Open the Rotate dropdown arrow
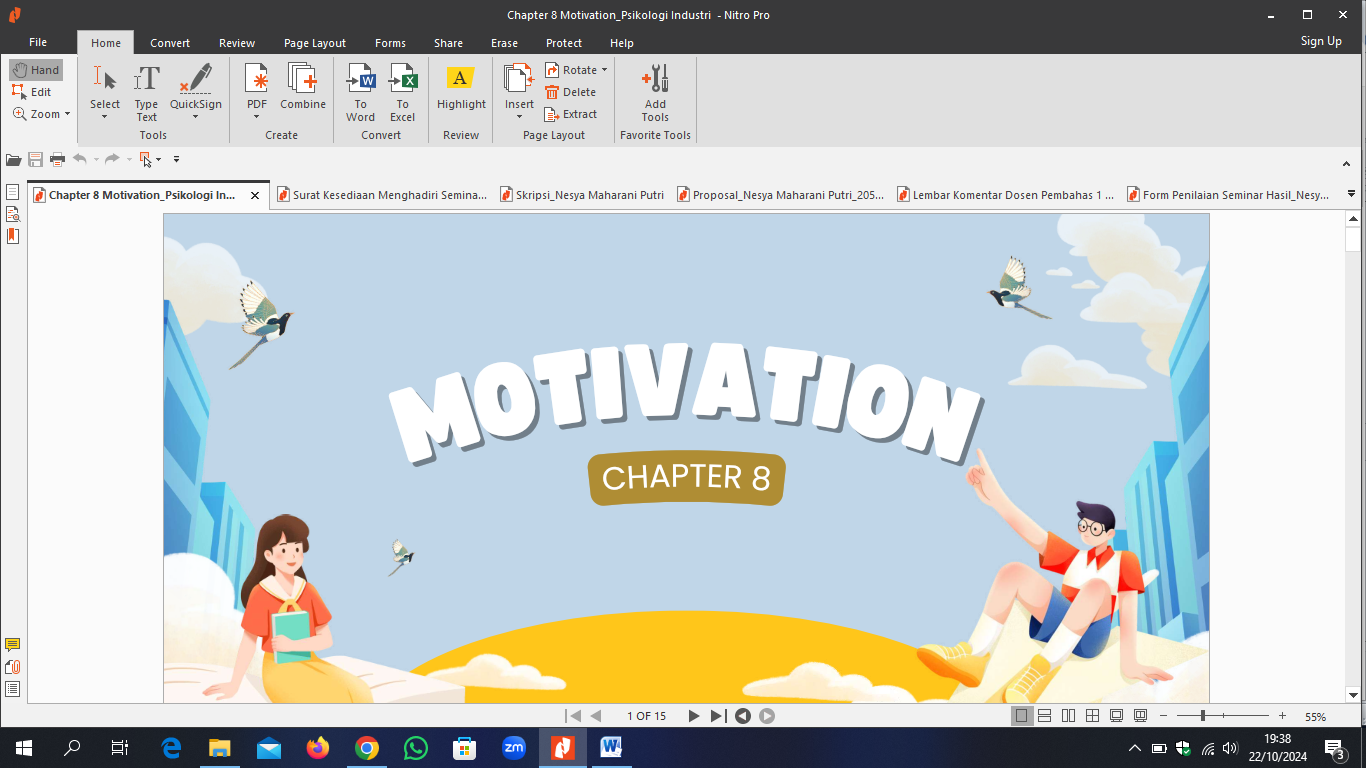The height and width of the screenshot is (768, 1366). click(604, 70)
